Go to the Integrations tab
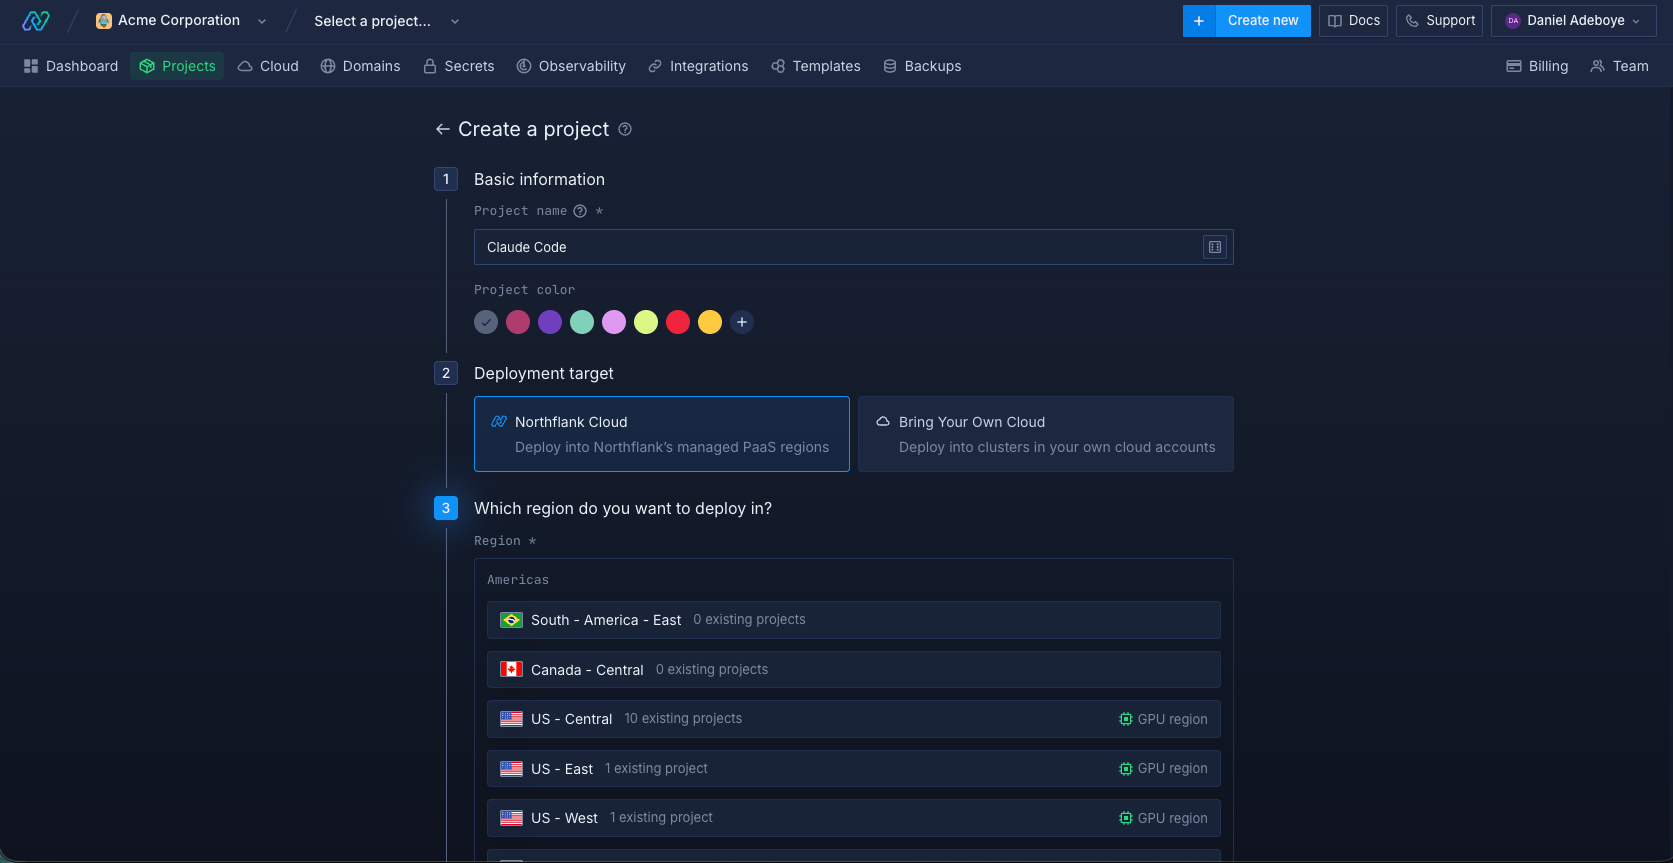1673x863 pixels. pyautogui.click(x=698, y=66)
